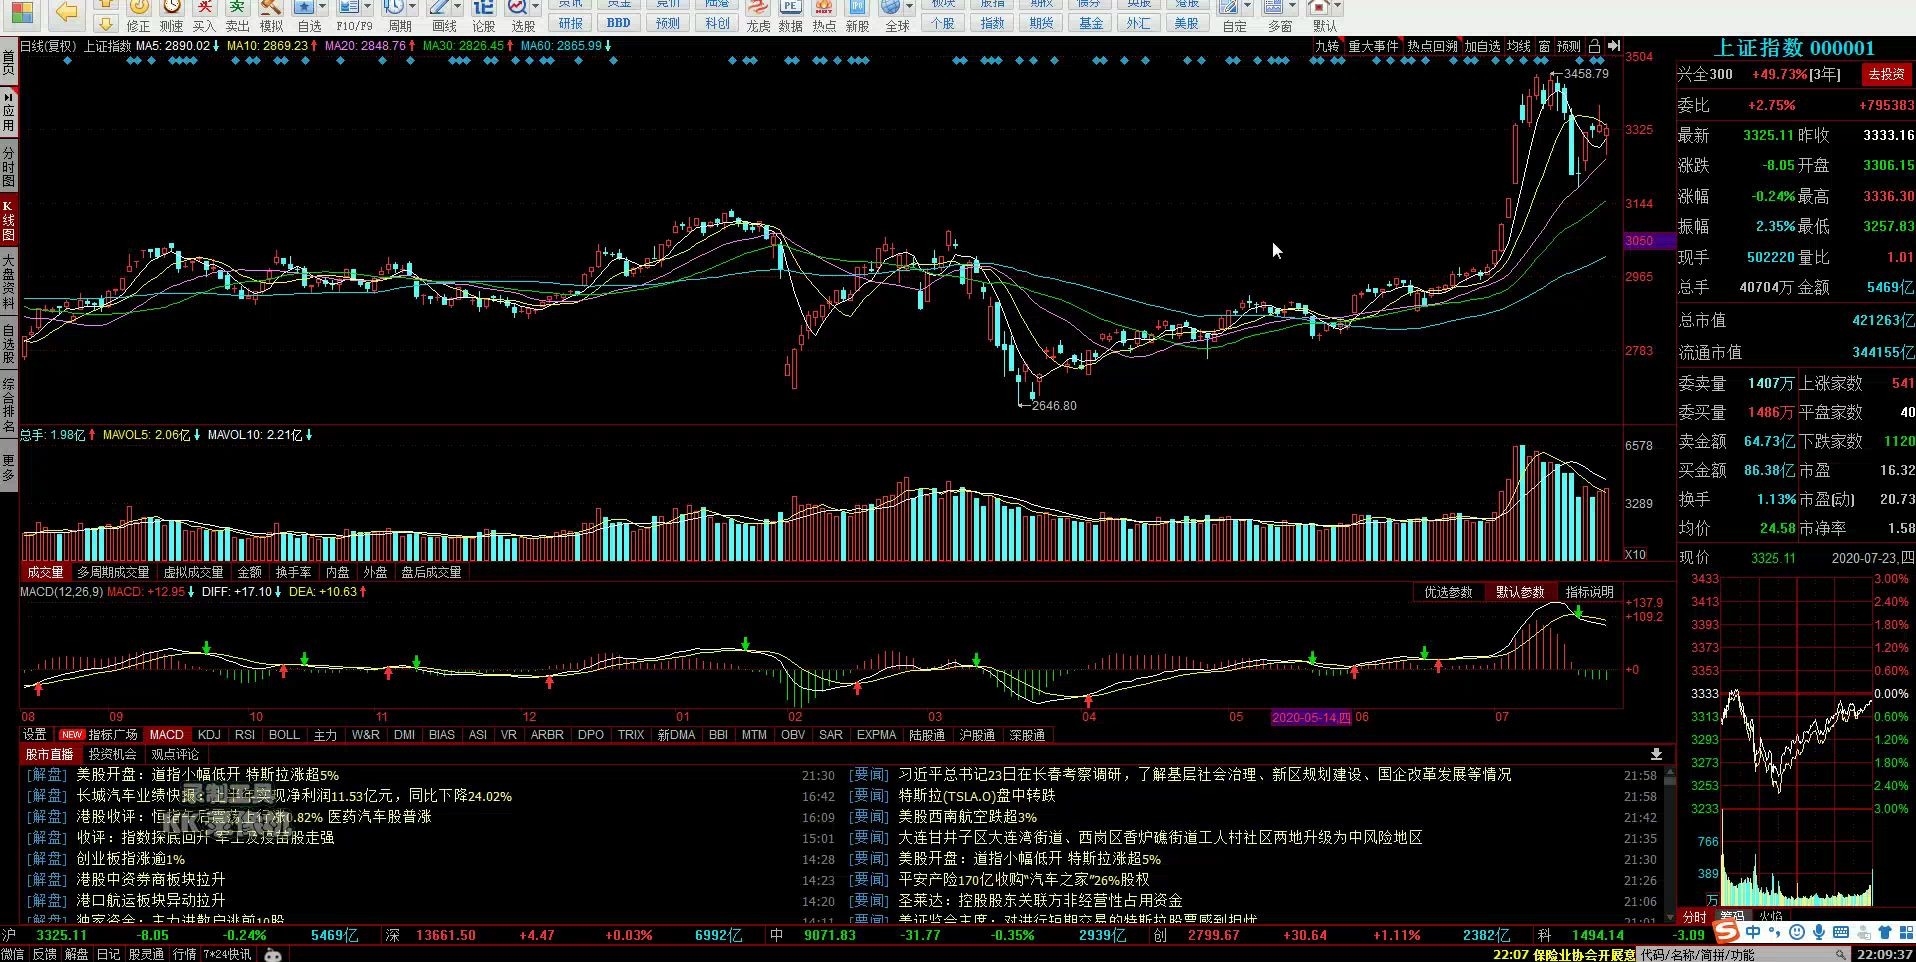Switch to 火焰 tab under mini chart
The height and width of the screenshot is (962, 1916).
pos(1770,915)
